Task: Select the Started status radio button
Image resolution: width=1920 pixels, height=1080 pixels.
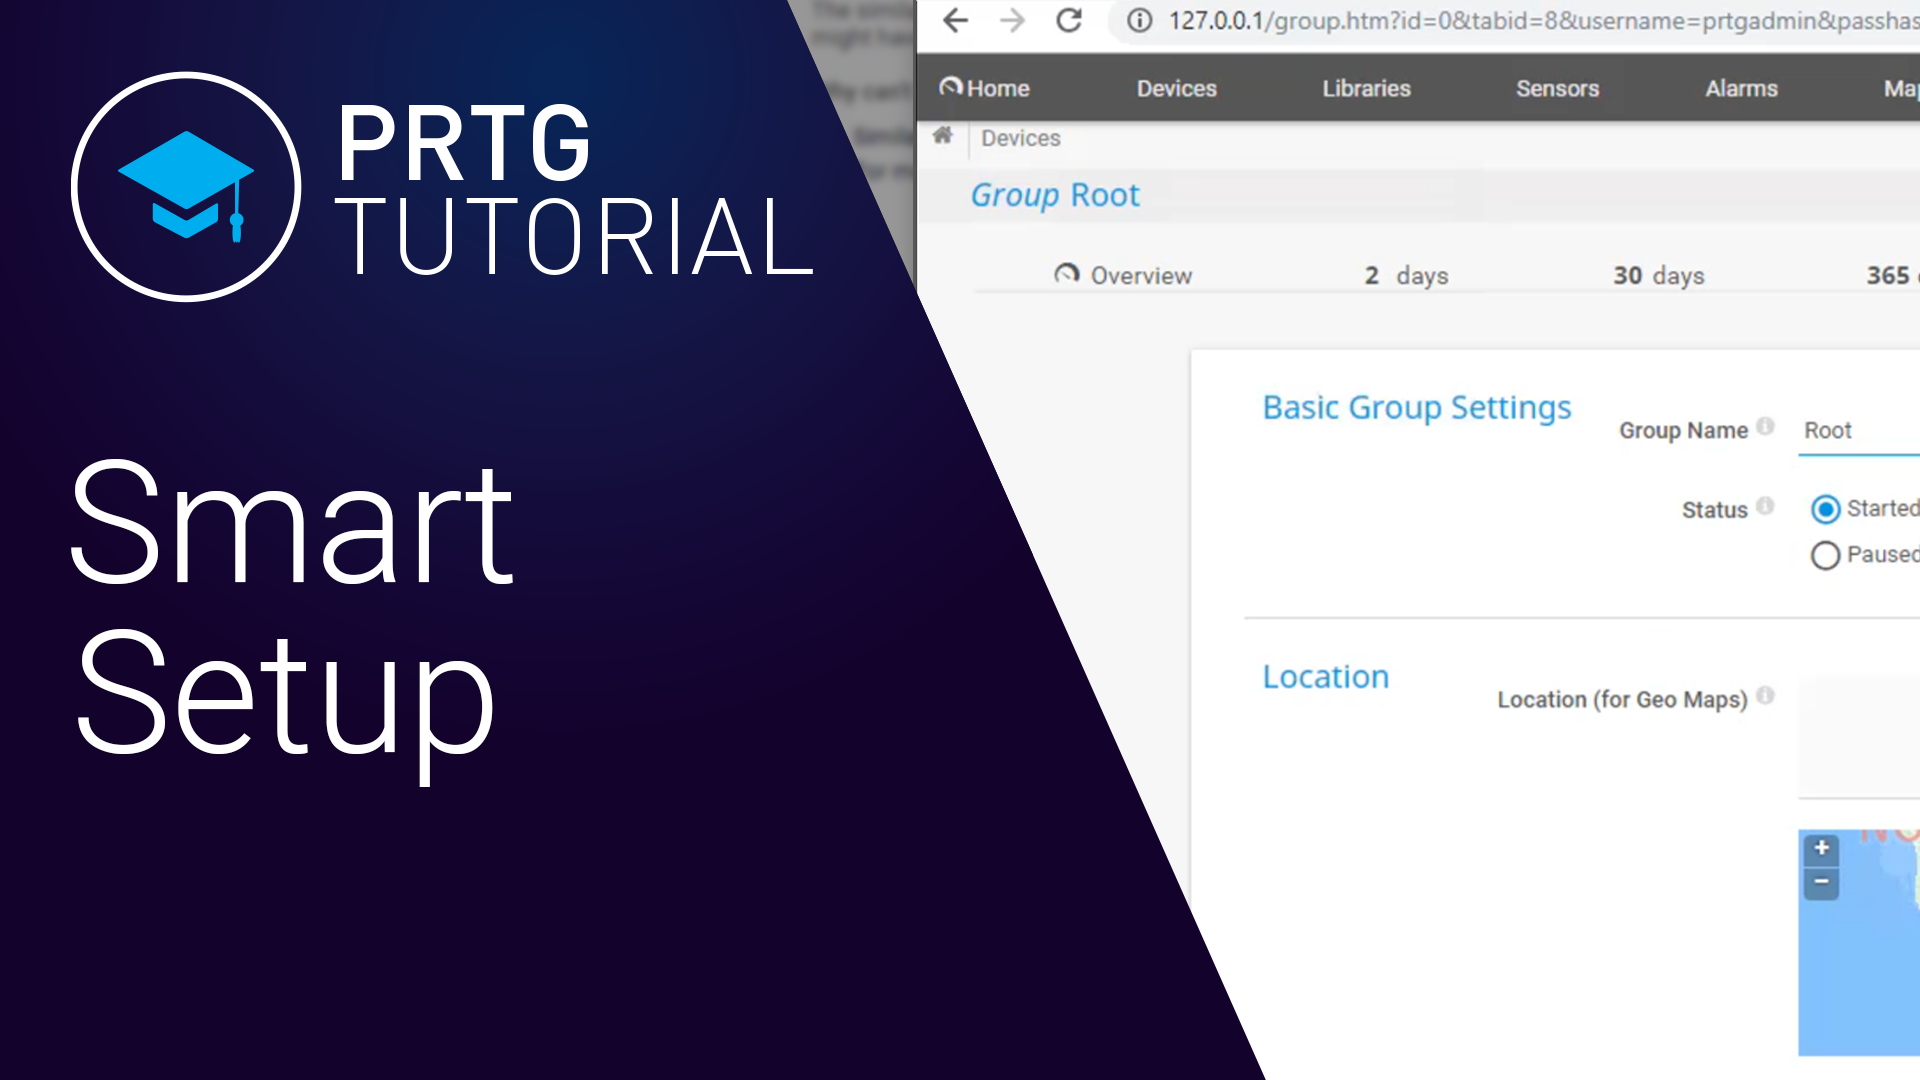Action: (x=1825, y=509)
